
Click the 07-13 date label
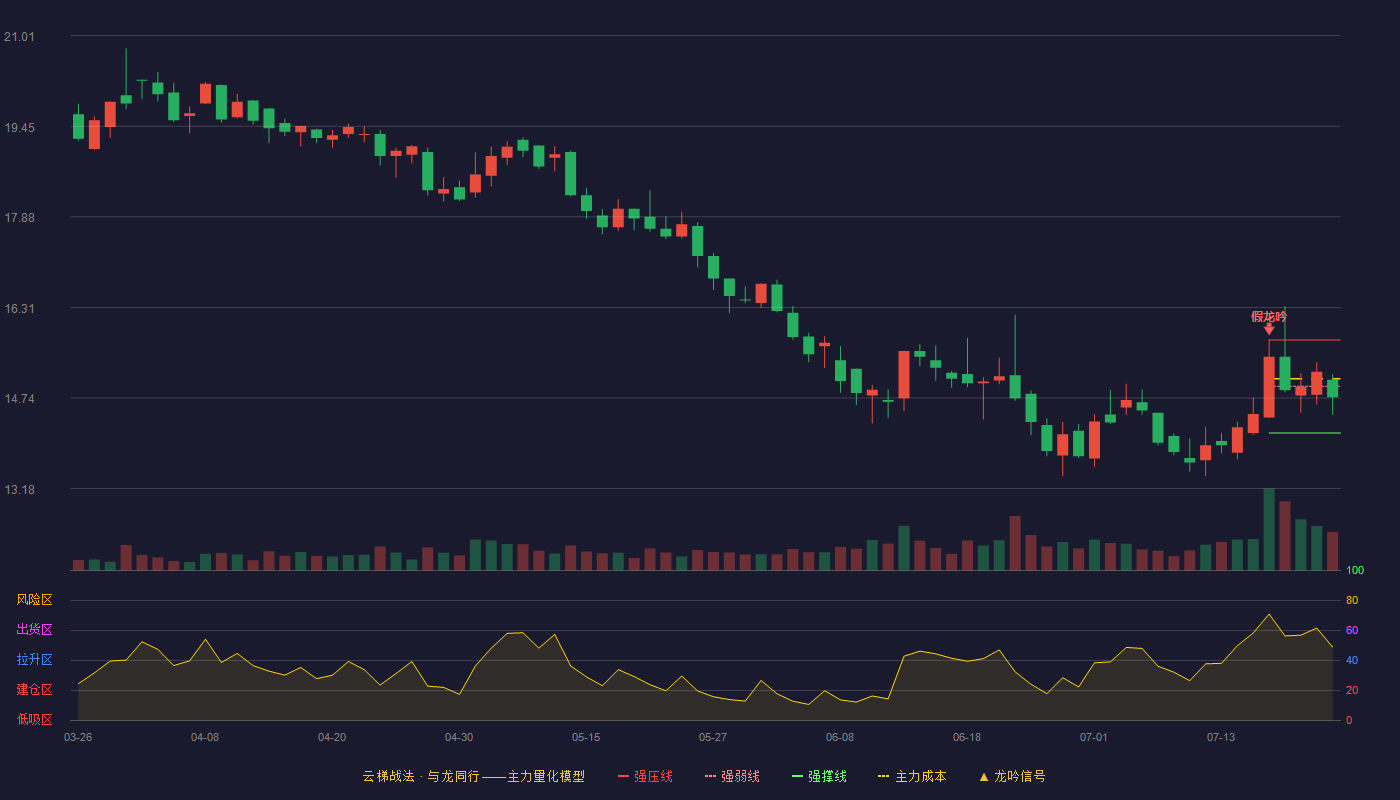(1221, 737)
